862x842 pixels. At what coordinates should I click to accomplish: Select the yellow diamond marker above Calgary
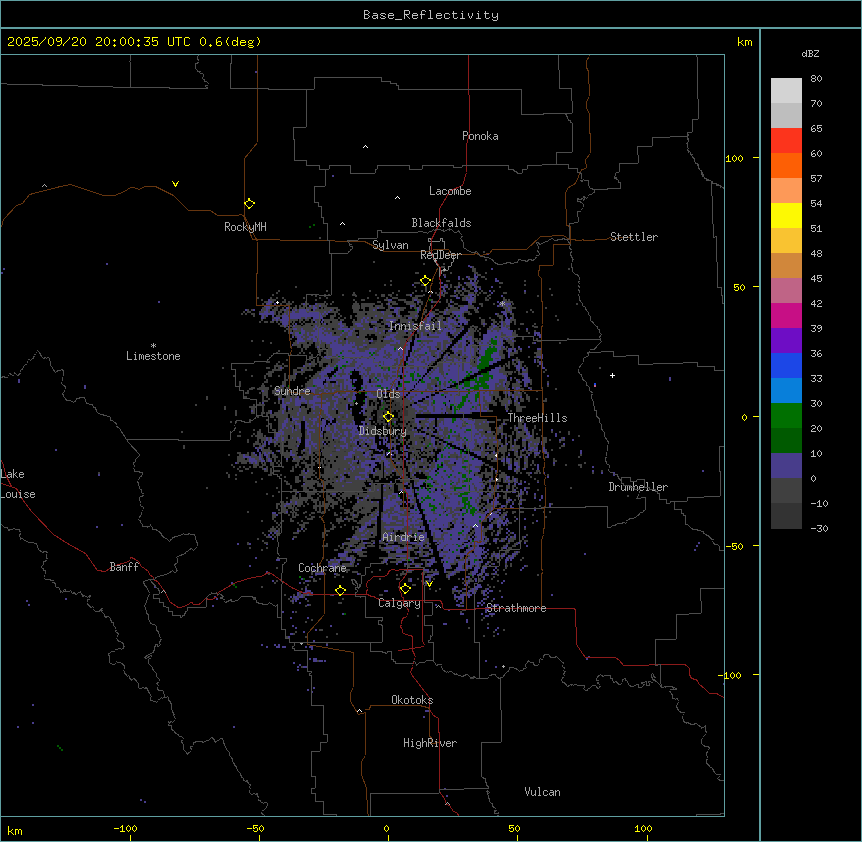click(405, 588)
